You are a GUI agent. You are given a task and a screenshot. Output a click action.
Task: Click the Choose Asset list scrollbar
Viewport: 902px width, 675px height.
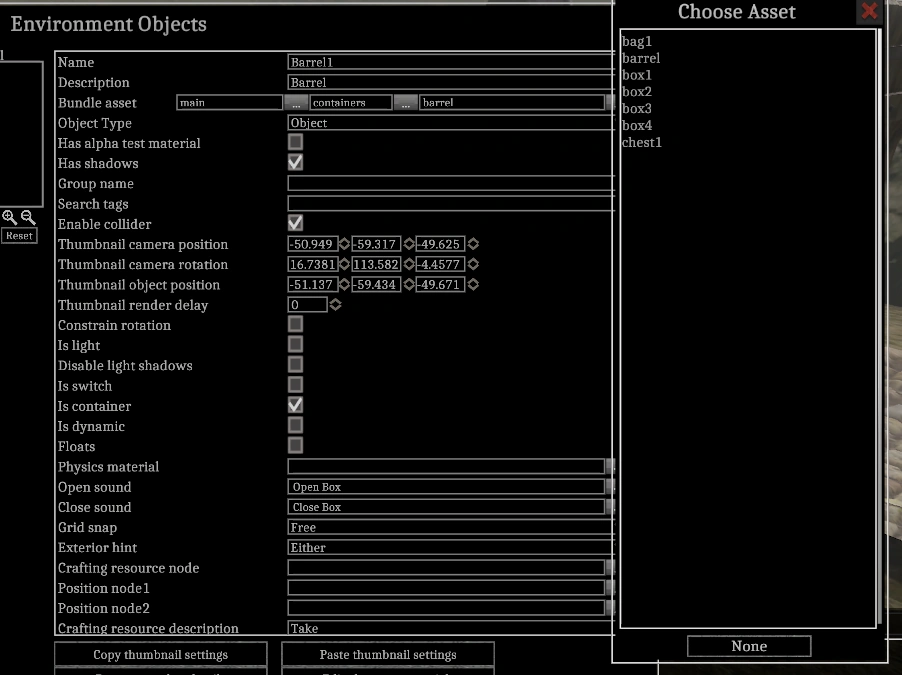click(880, 328)
